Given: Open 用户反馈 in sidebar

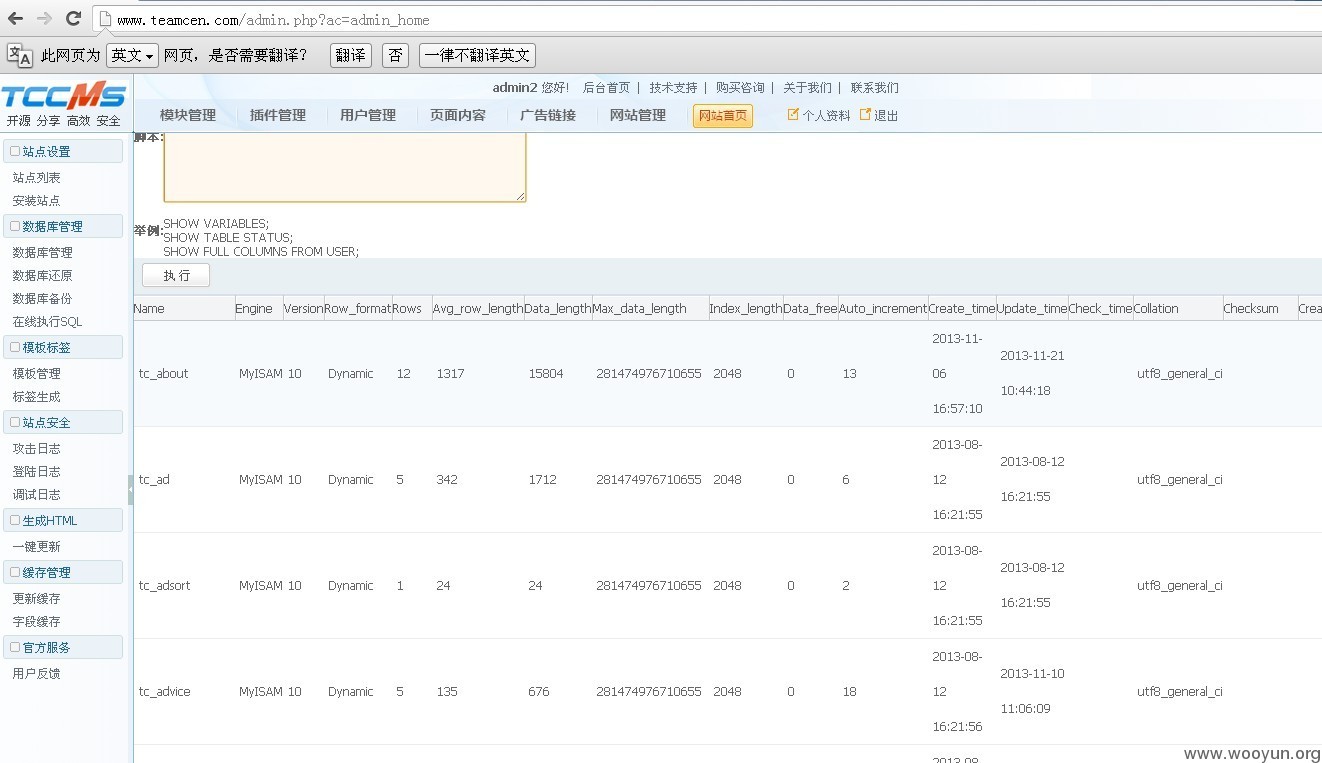Looking at the screenshot, I should [37, 674].
